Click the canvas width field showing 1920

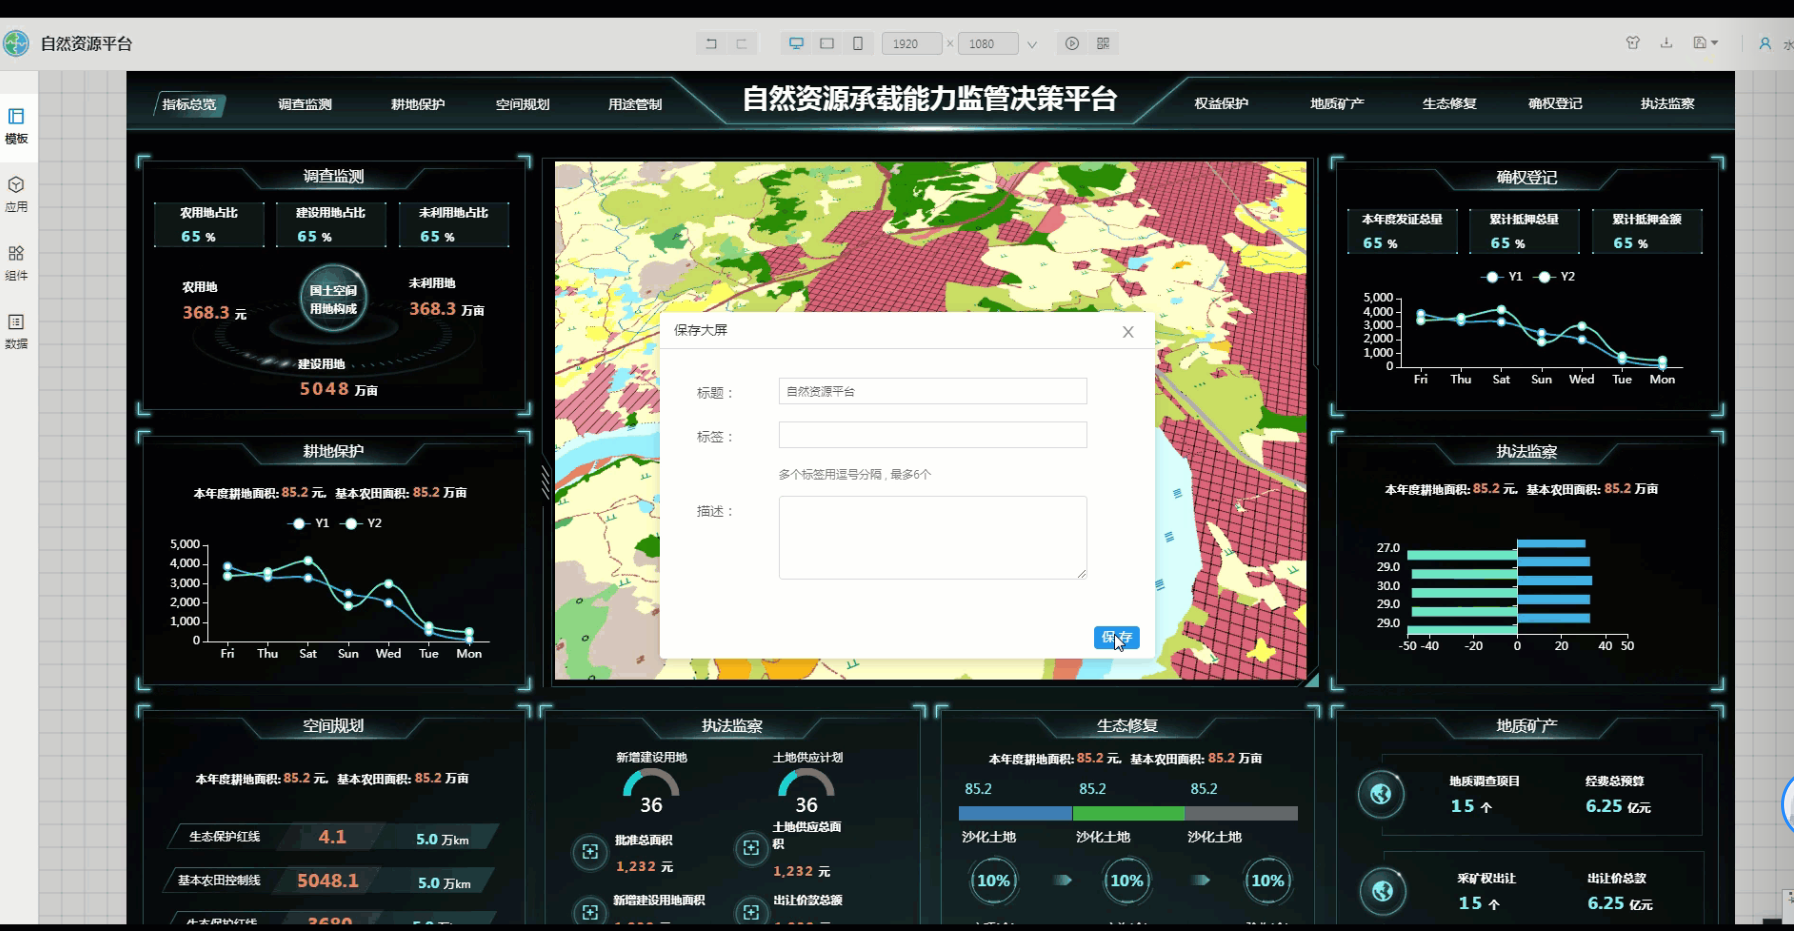coord(912,44)
